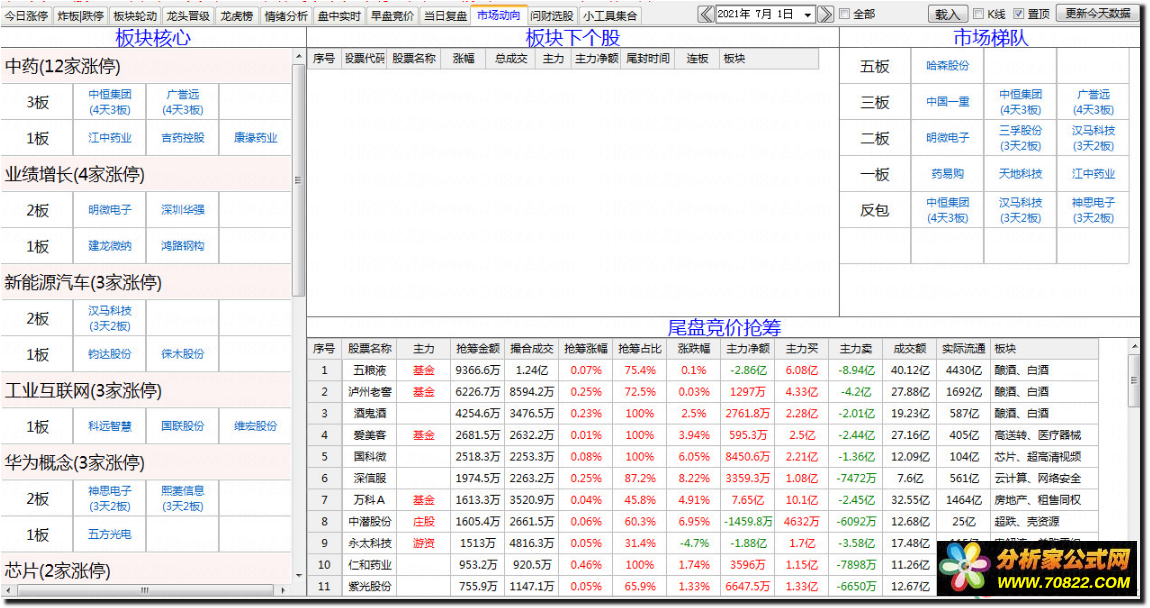Open 吉药控股 under 中药 1板

[183, 138]
